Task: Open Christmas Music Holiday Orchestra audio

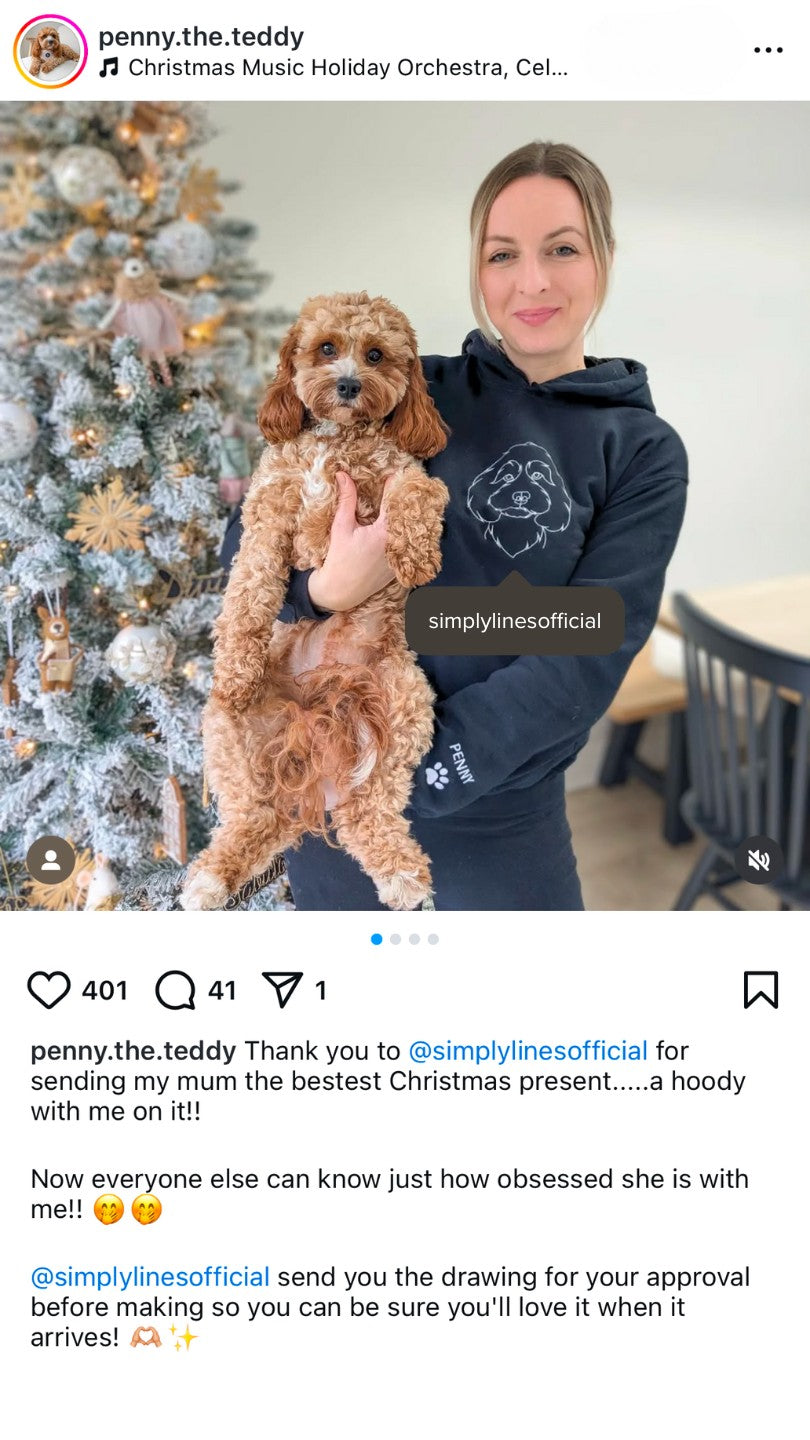Action: point(348,68)
